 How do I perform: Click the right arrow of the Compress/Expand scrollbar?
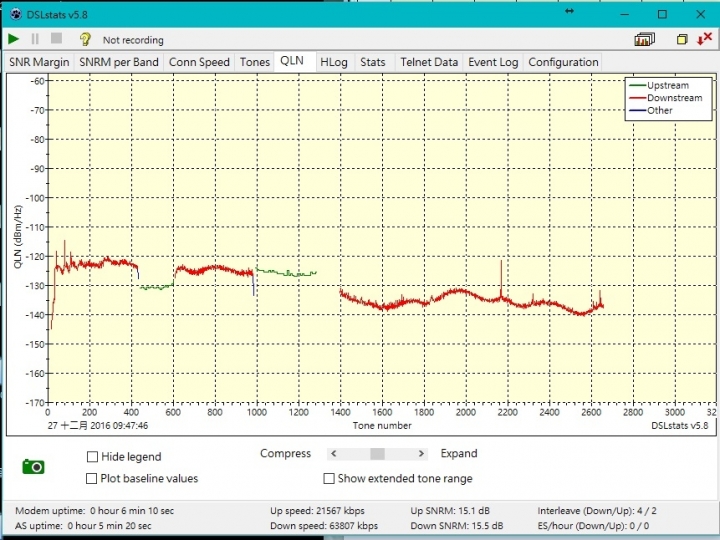[421, 454]
